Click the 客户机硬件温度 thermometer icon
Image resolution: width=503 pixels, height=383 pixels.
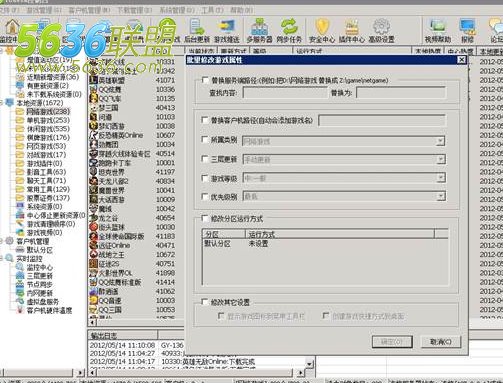20,310
